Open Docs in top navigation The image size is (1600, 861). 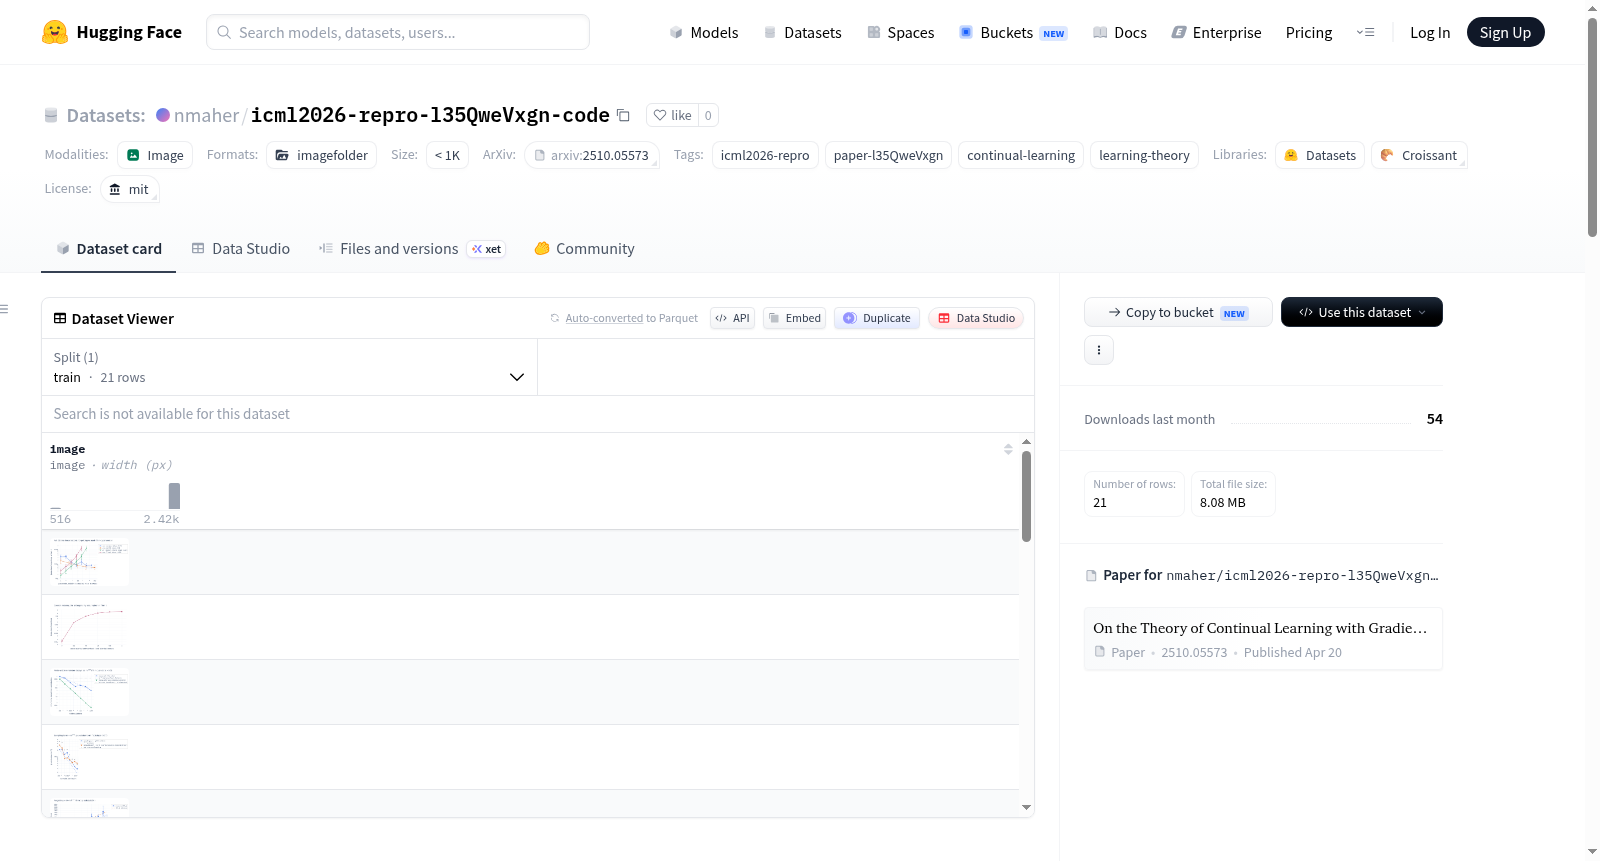[x=1120, y=32]
